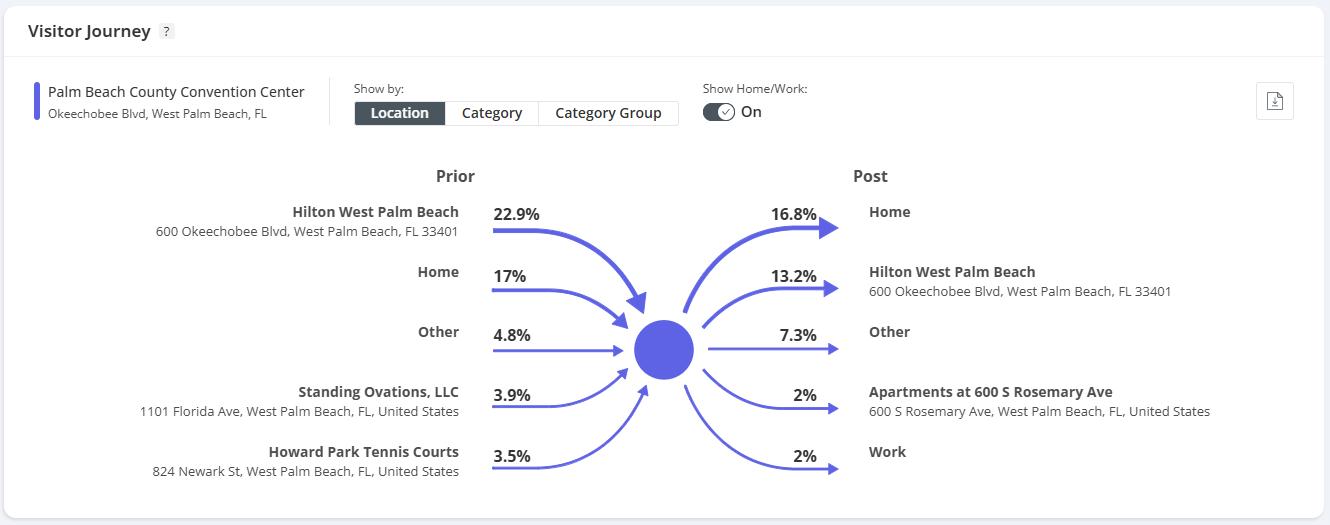
Task: Click the 22.9% prior flow label
Action: coord(516,214)
